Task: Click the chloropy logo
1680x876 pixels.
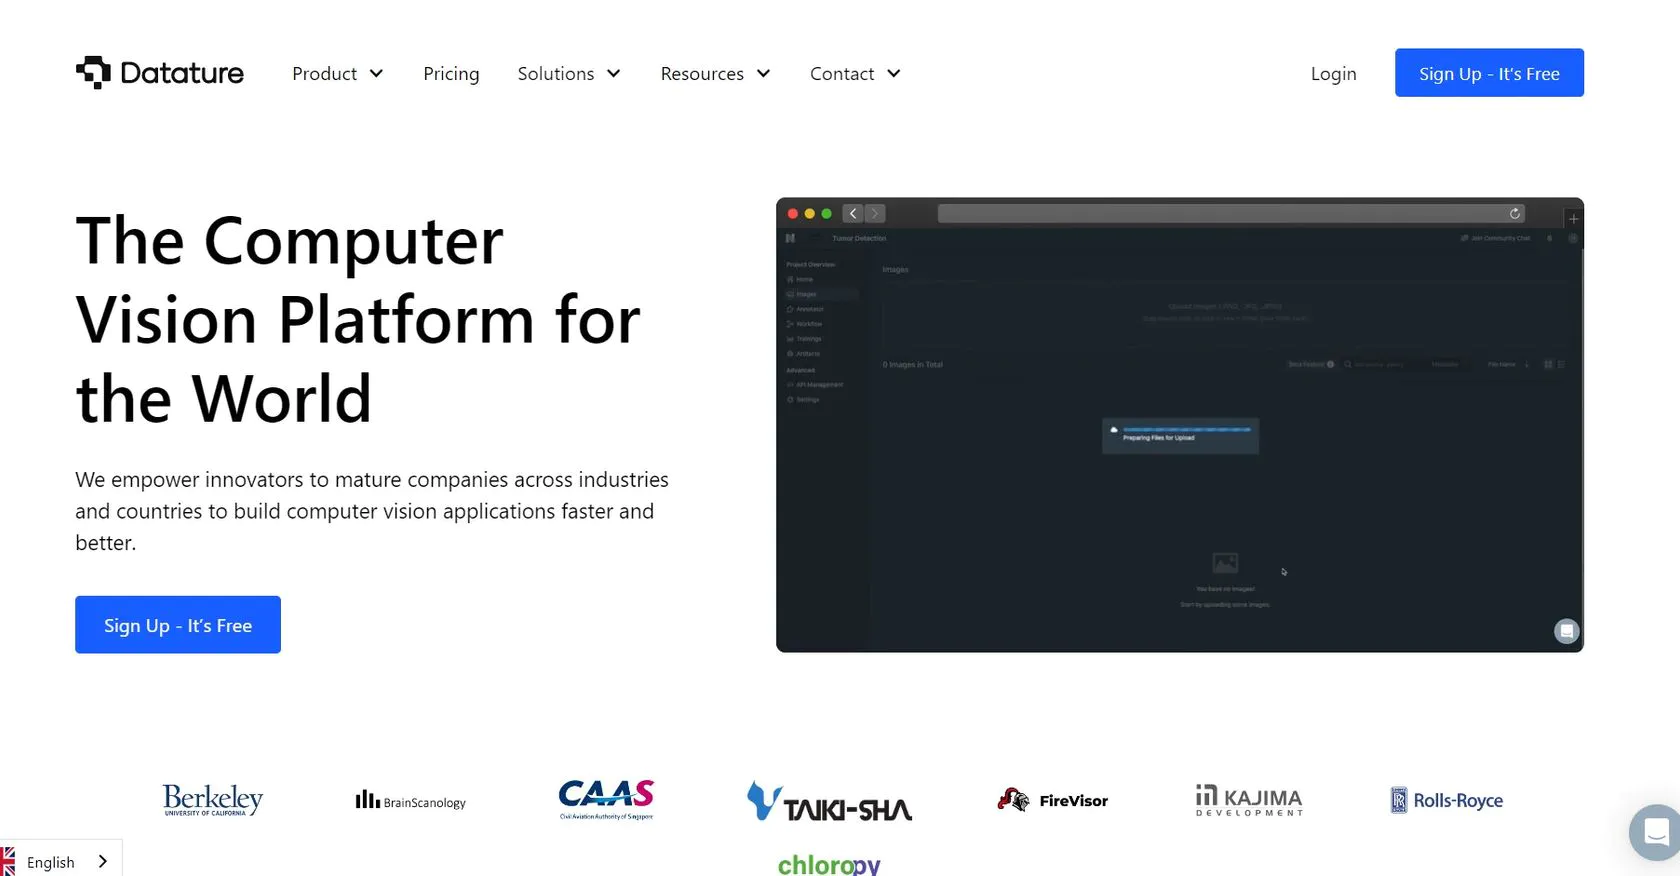Action: 829,864
